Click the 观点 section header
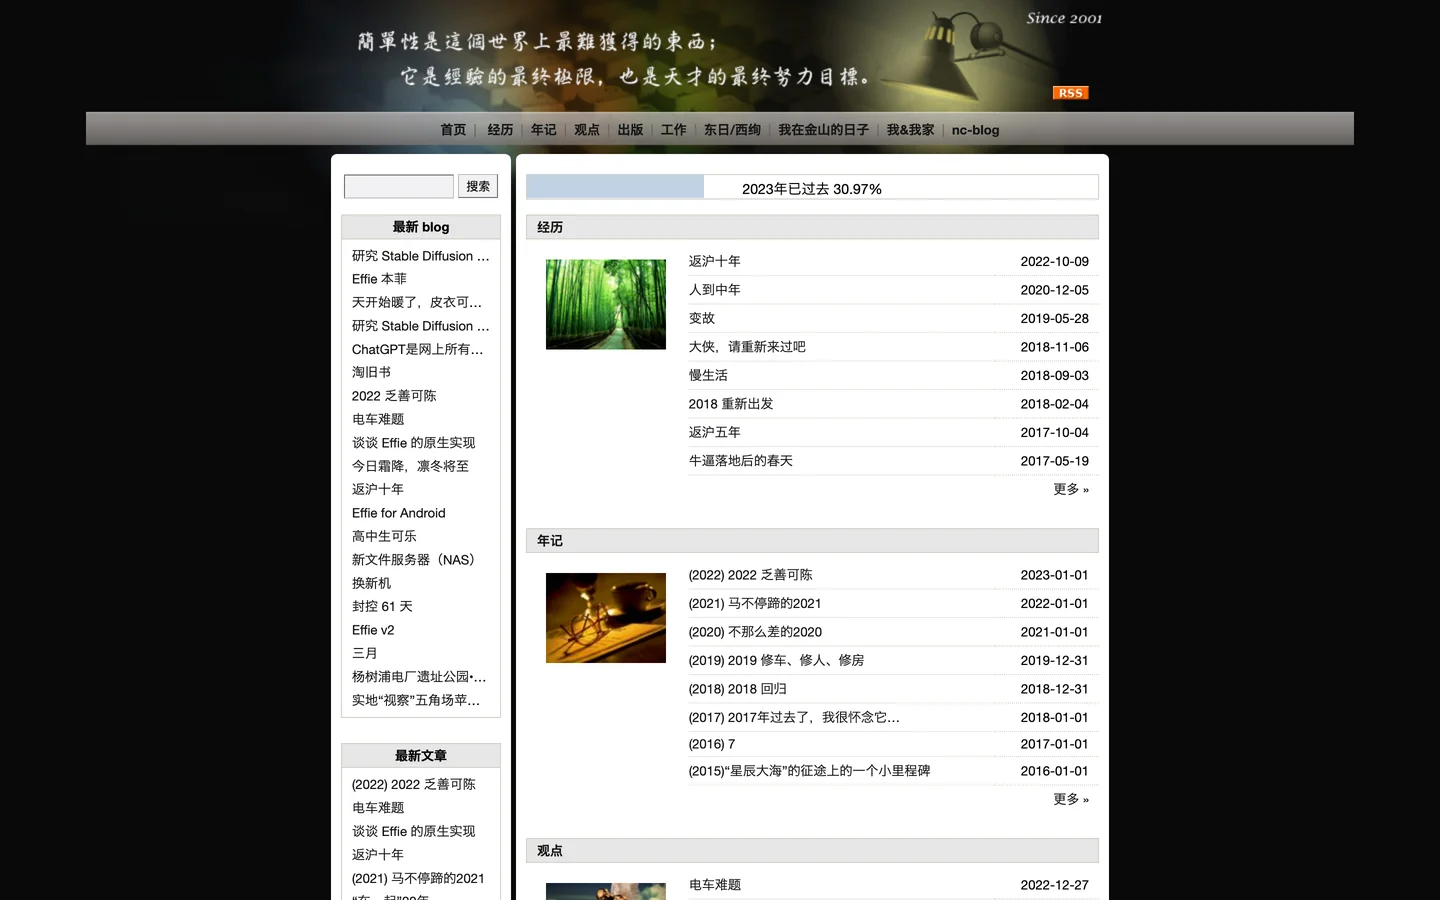The width and height of the screenshot is (1440, 900). pos(812,850)
